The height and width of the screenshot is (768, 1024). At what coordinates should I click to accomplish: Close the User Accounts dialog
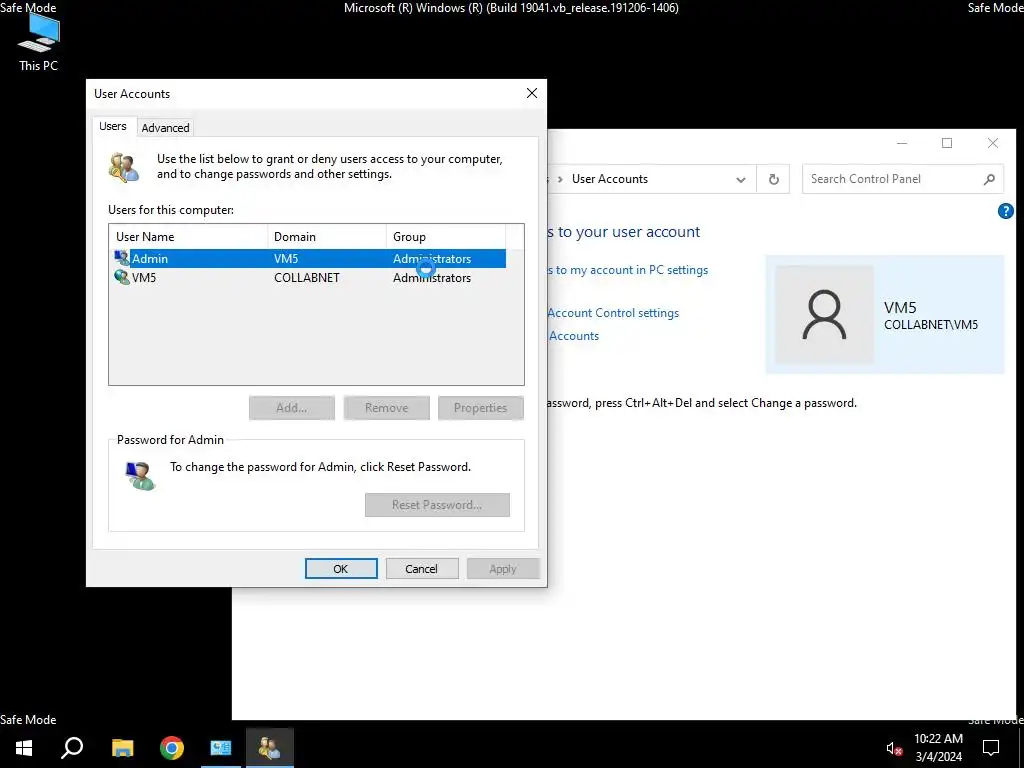point(532,93)
